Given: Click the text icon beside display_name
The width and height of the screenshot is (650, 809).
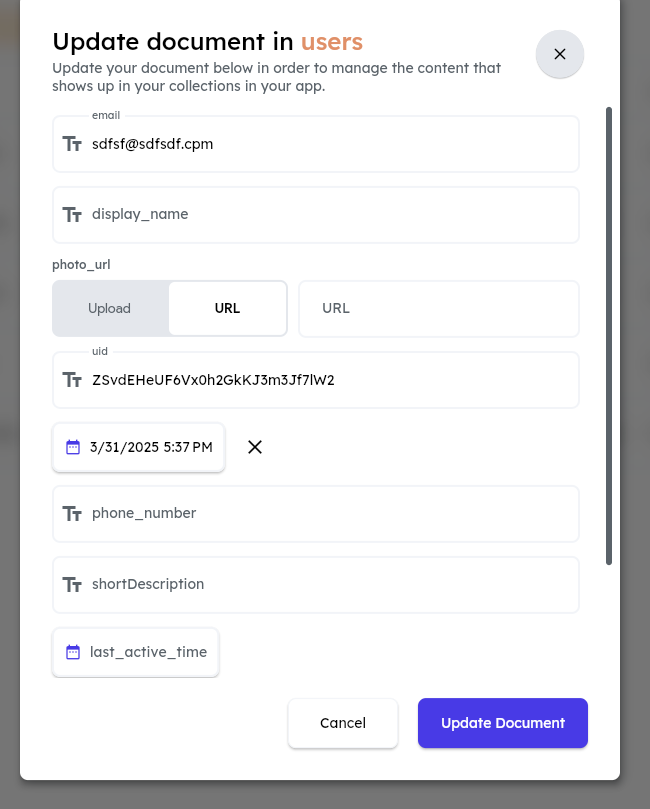Looking at the screenshot, I should coord(72,215).
